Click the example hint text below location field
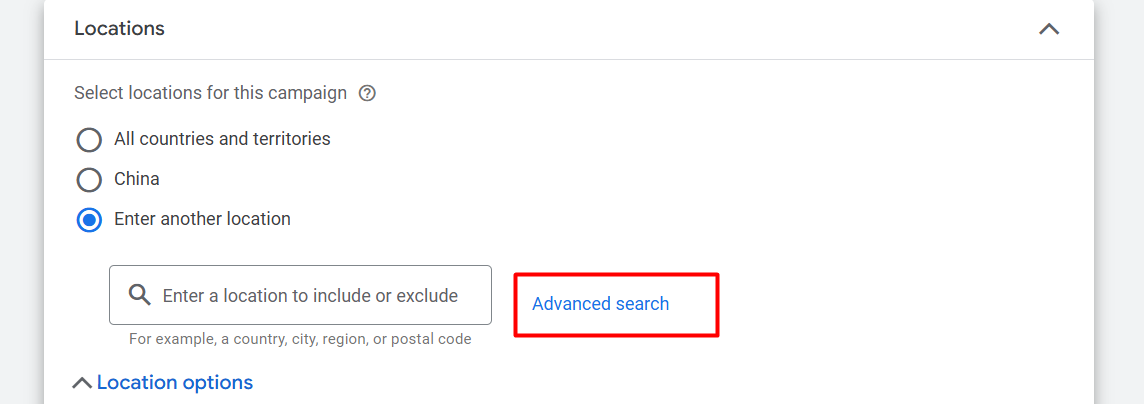This screenshot has width=1144, height=404. [x=300, y=339]
